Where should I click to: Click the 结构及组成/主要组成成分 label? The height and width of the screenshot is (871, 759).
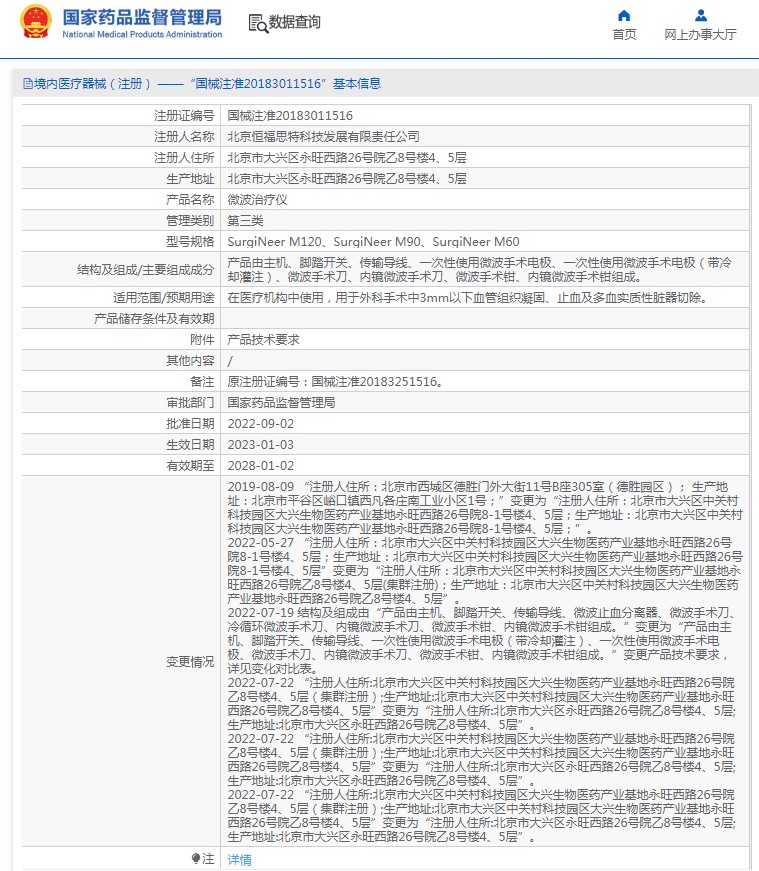pos(146,270)
